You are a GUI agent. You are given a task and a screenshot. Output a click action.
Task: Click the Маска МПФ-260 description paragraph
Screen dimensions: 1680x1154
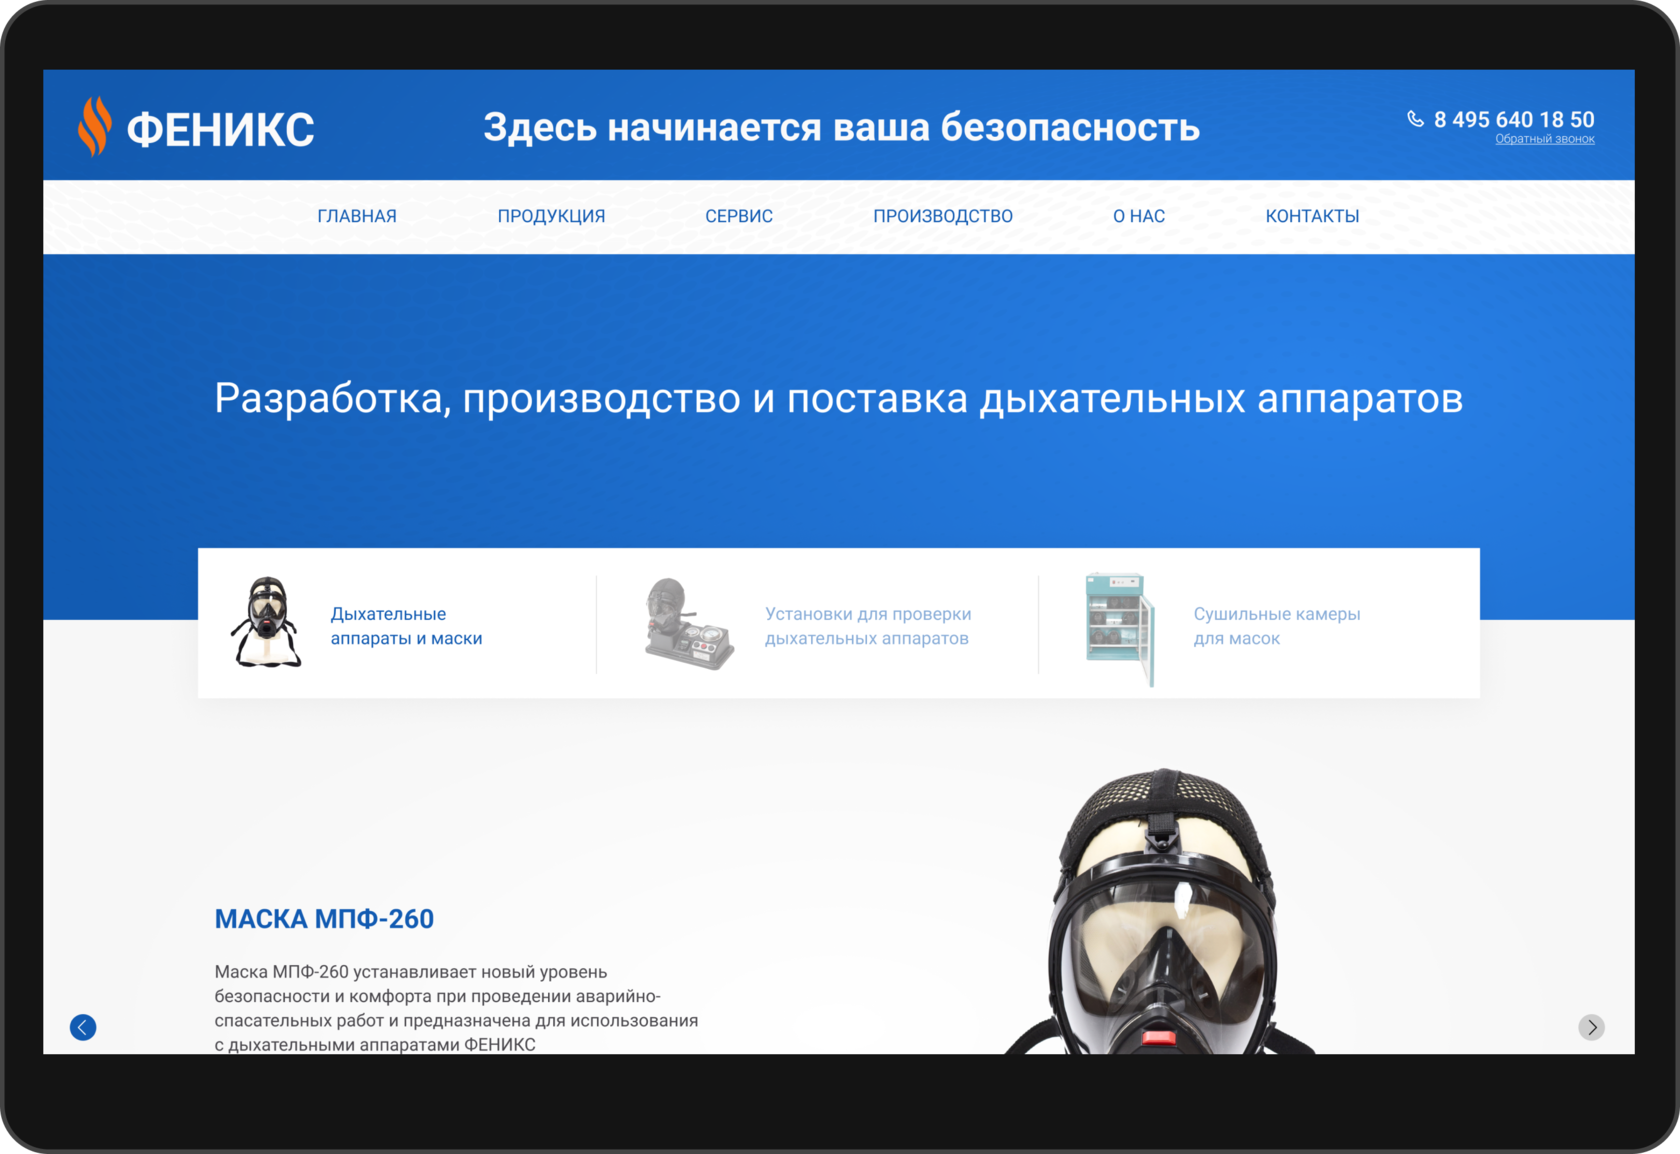tap(456, 1008)
